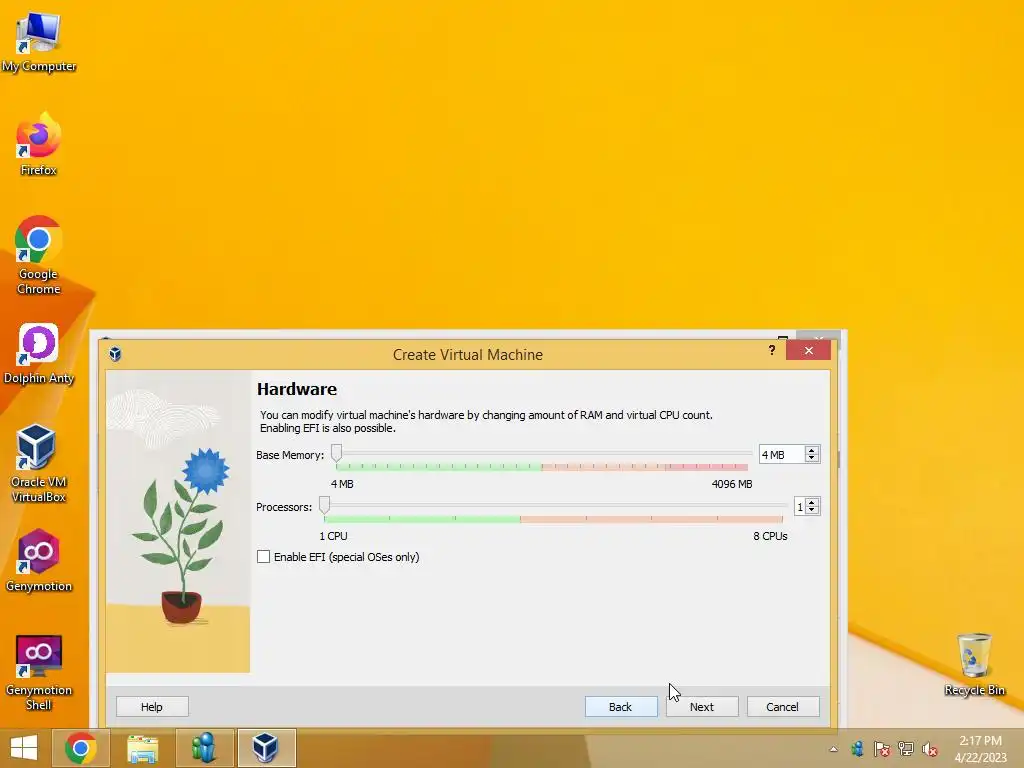Open Action Center flag icon in tray
Screen dimensions: 1024x768
click(x=882, y=749)
